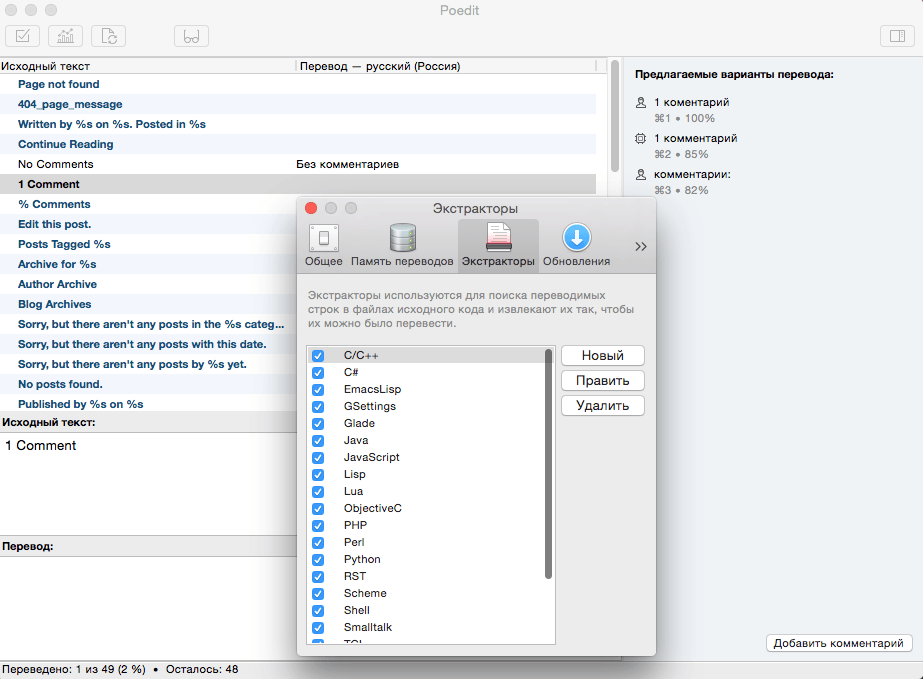The width and height of the screenshot is (923, 679).
Task: Open the Память переводов preferences tab
Action: click(402, 246)
